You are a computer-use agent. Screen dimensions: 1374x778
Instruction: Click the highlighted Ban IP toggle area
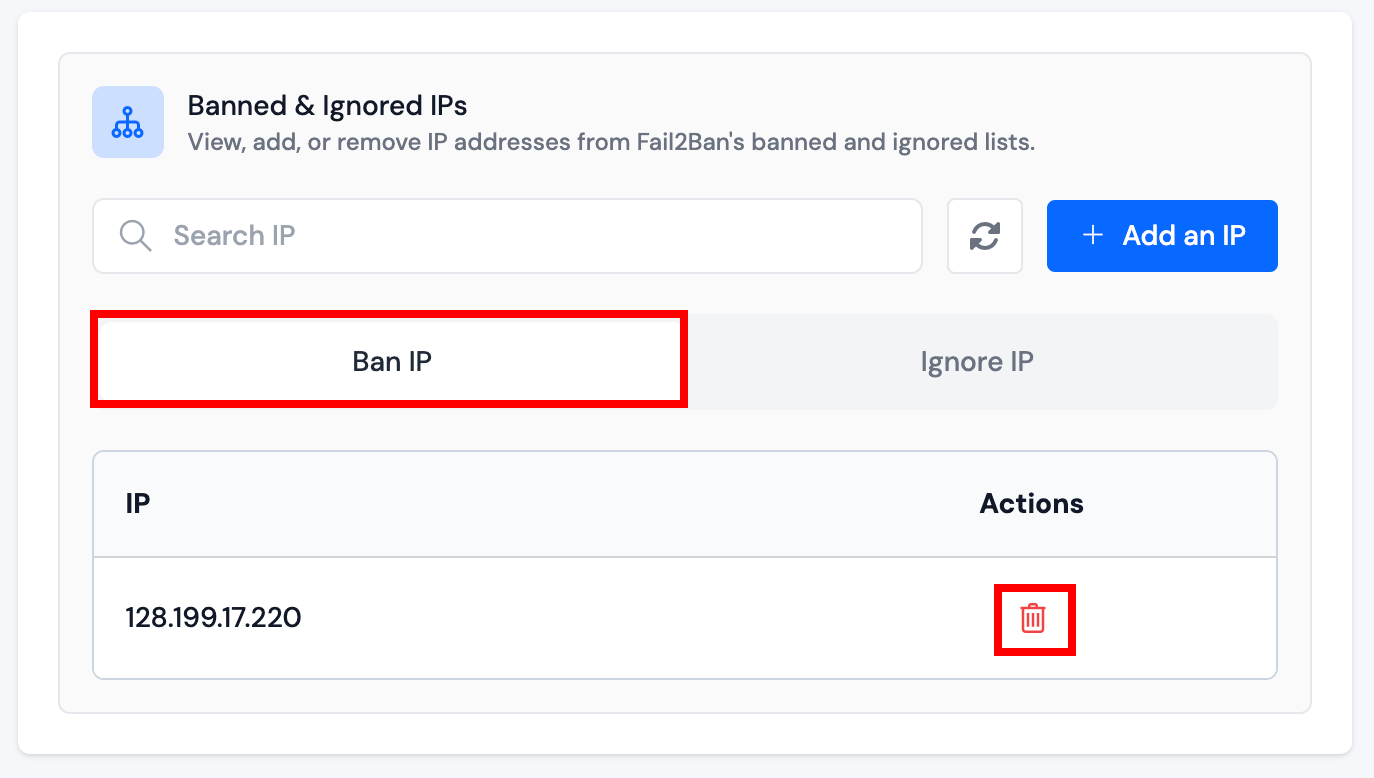click(x=390, y=361)
